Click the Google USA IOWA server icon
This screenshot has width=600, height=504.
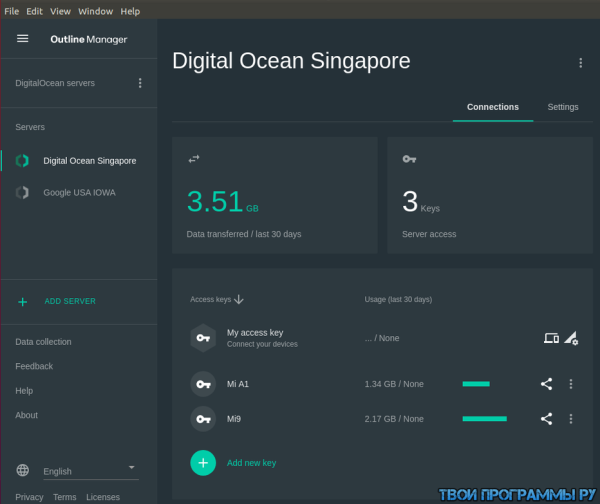point(22,192)
